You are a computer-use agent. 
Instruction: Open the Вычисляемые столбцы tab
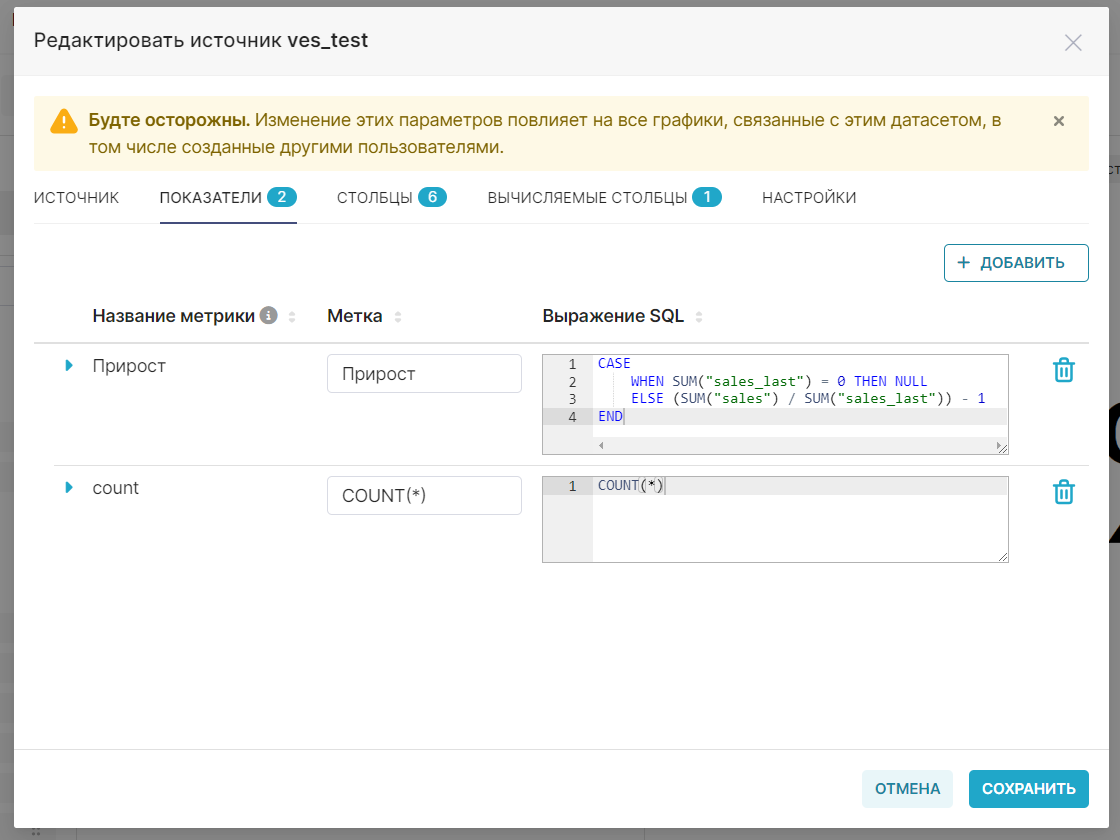point(604,198)
